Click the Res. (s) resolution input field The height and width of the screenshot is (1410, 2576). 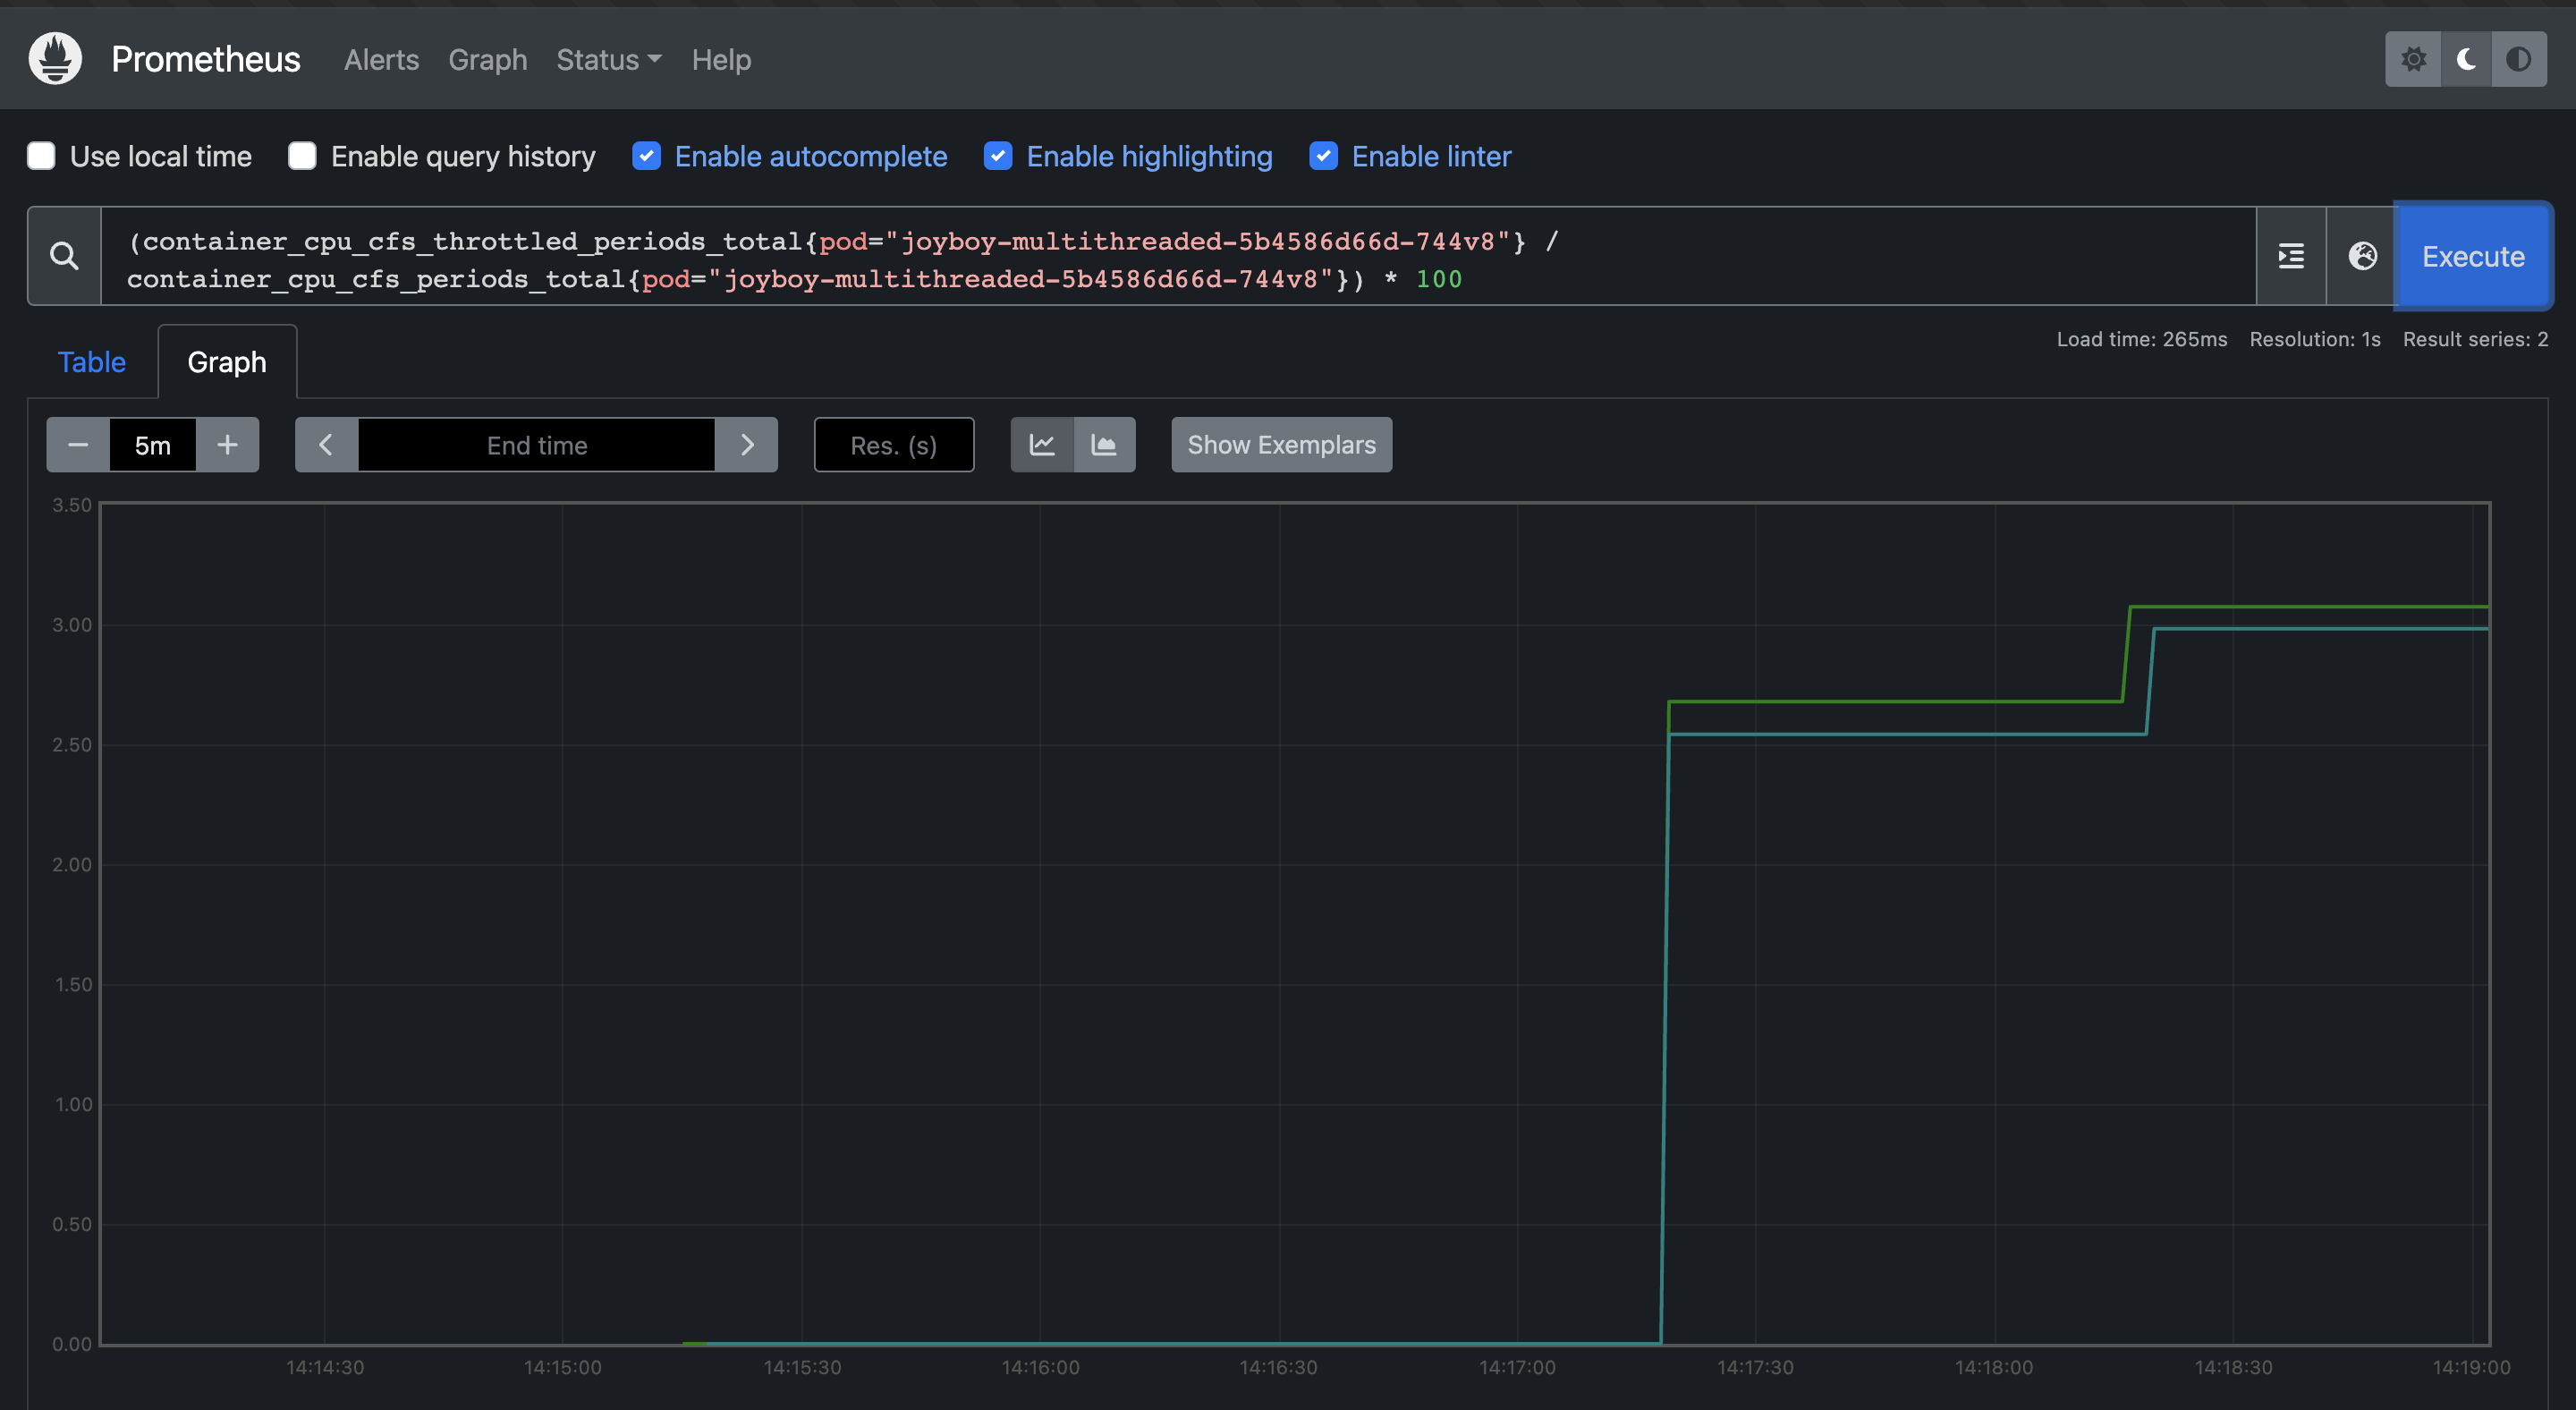pos(893,443)
